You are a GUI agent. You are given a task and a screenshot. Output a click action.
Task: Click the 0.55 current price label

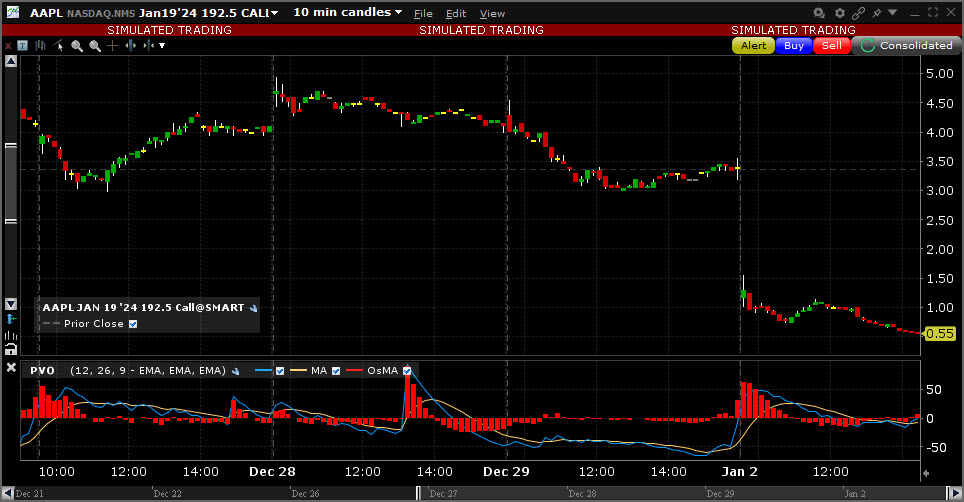(x=939, y=334)
